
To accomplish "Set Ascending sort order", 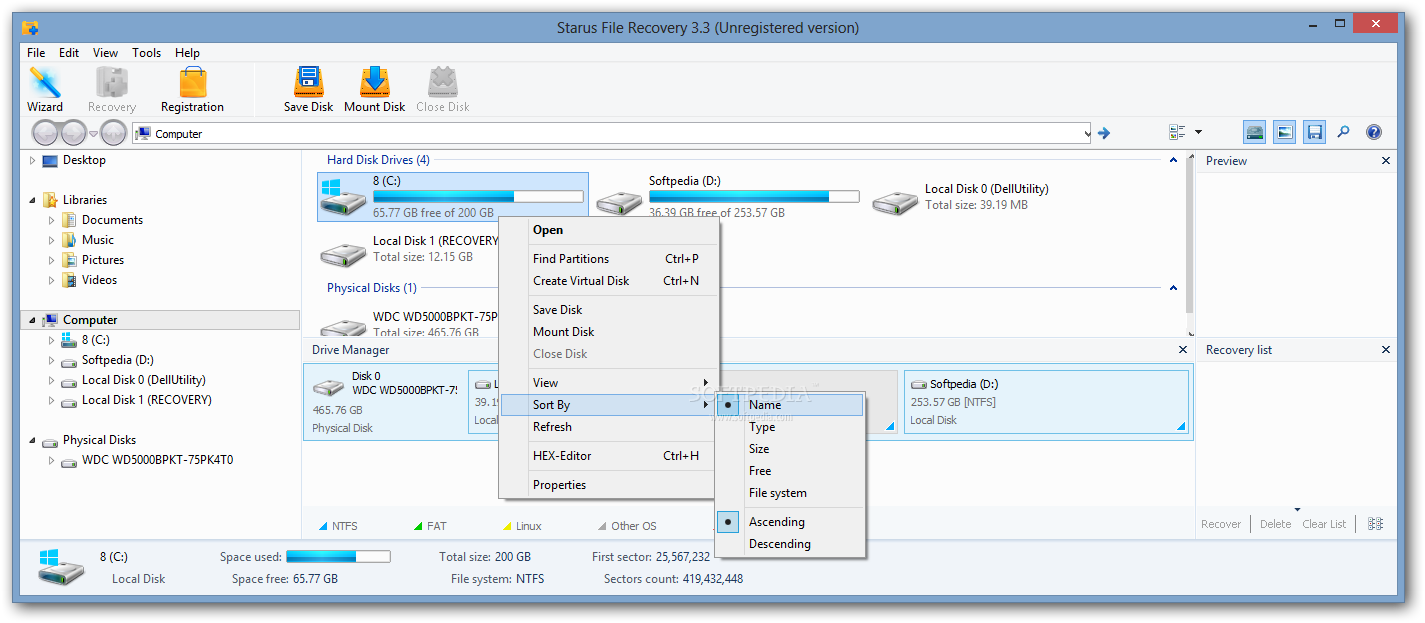I will coord(789,522).
